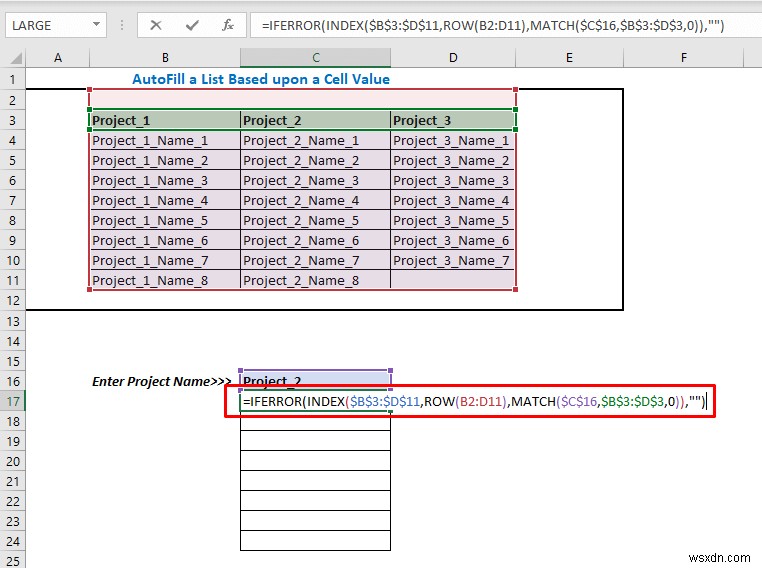762x568 pixels.
Task: Select empty output cell C22
Action: pyautogui.click(x=315, y=501)
